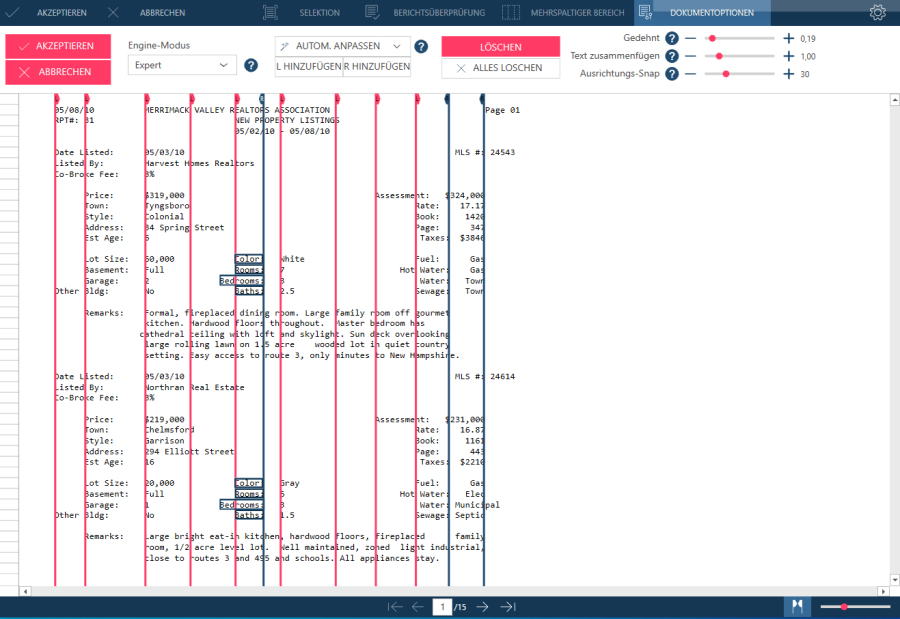Click the 'Gray' color value
Viewport: 900px width, 619px height.
click(x=290, y=483)
